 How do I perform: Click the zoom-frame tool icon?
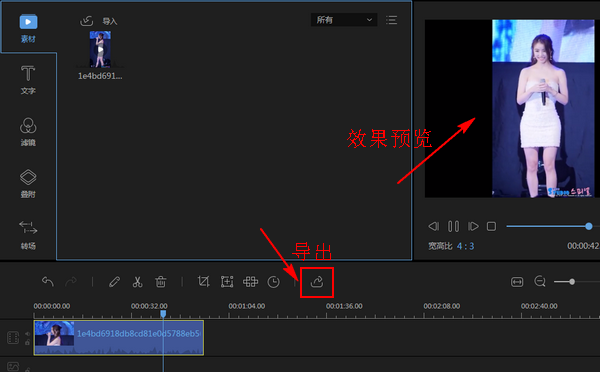(227, 282)
